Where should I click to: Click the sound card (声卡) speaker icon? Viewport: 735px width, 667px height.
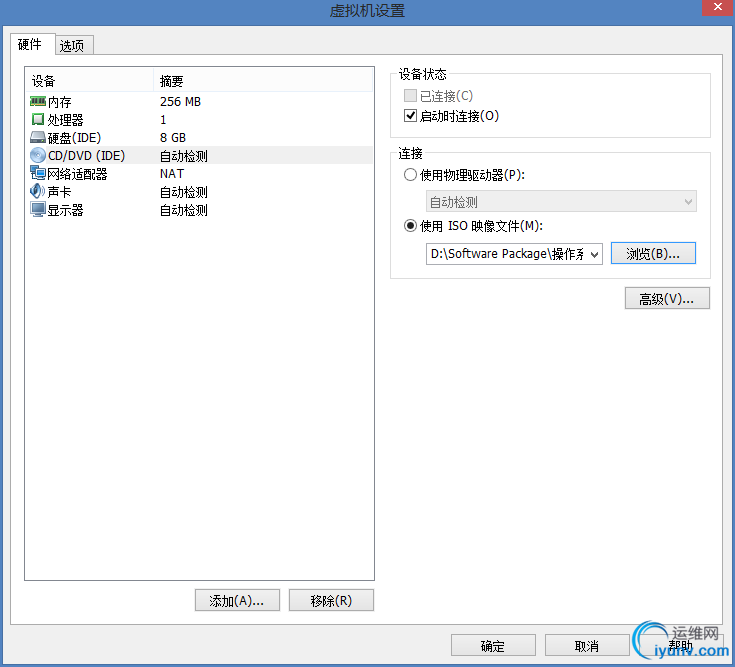[x=38, y=191]
